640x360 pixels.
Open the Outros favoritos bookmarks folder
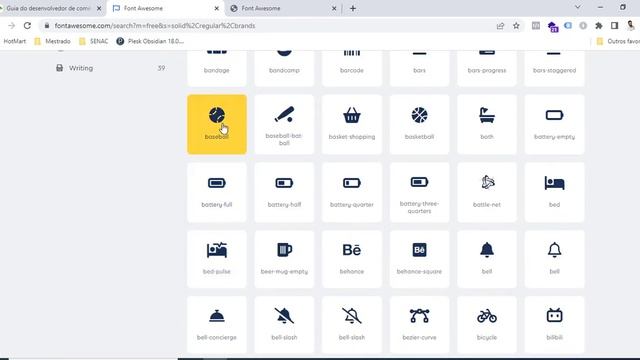(618, 41)
